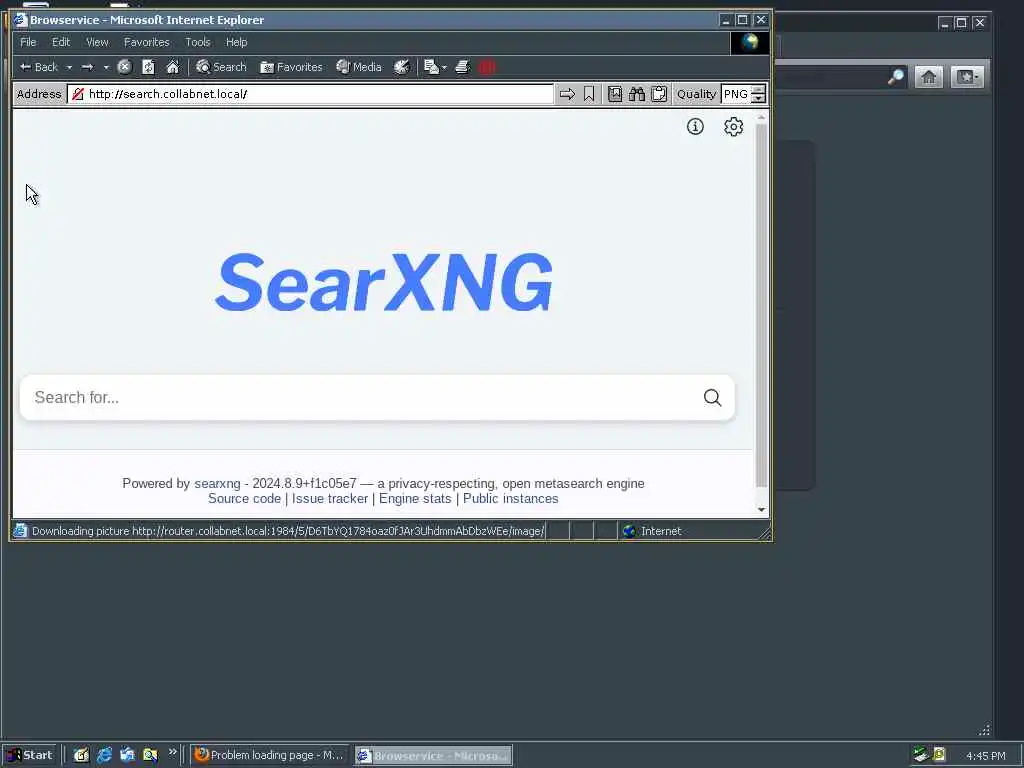
Task: Open the Help menu
Action: (x=236, y=42)
